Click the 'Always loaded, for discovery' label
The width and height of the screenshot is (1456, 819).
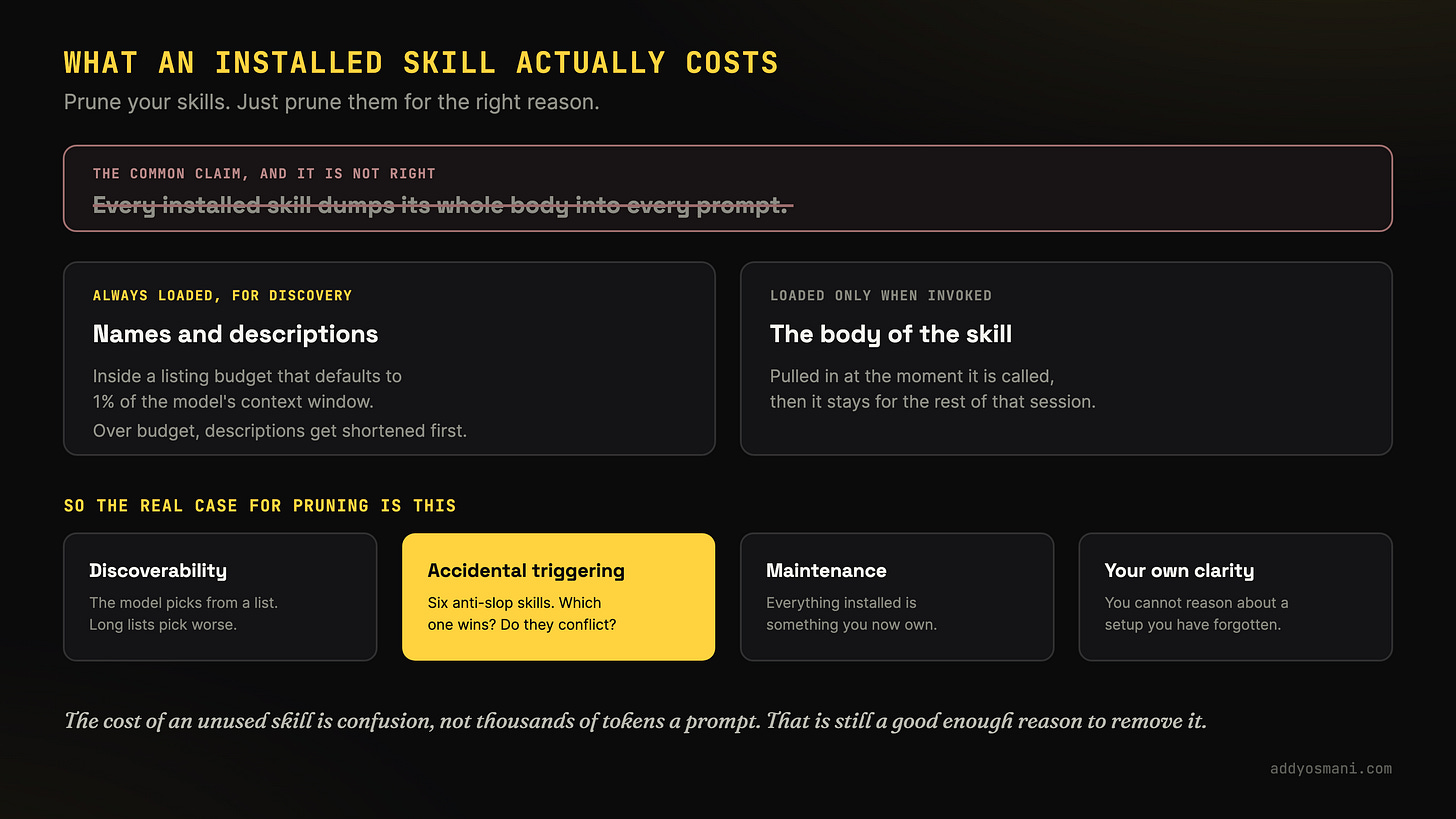coord(222,296)
